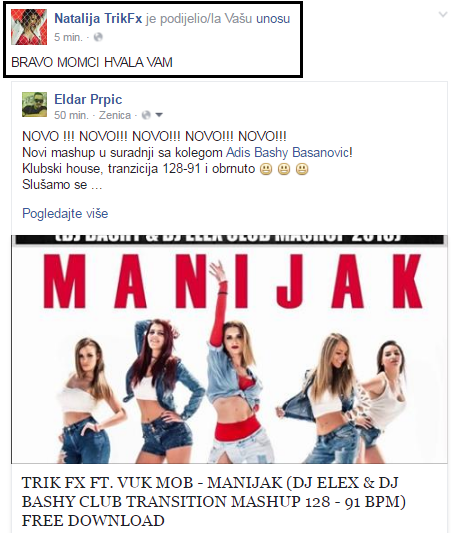This screenshot has height=533, width=451.
Task: Open the Natalija TrikFx profile link
Action: pyautogui.click(x=98, y=18)
